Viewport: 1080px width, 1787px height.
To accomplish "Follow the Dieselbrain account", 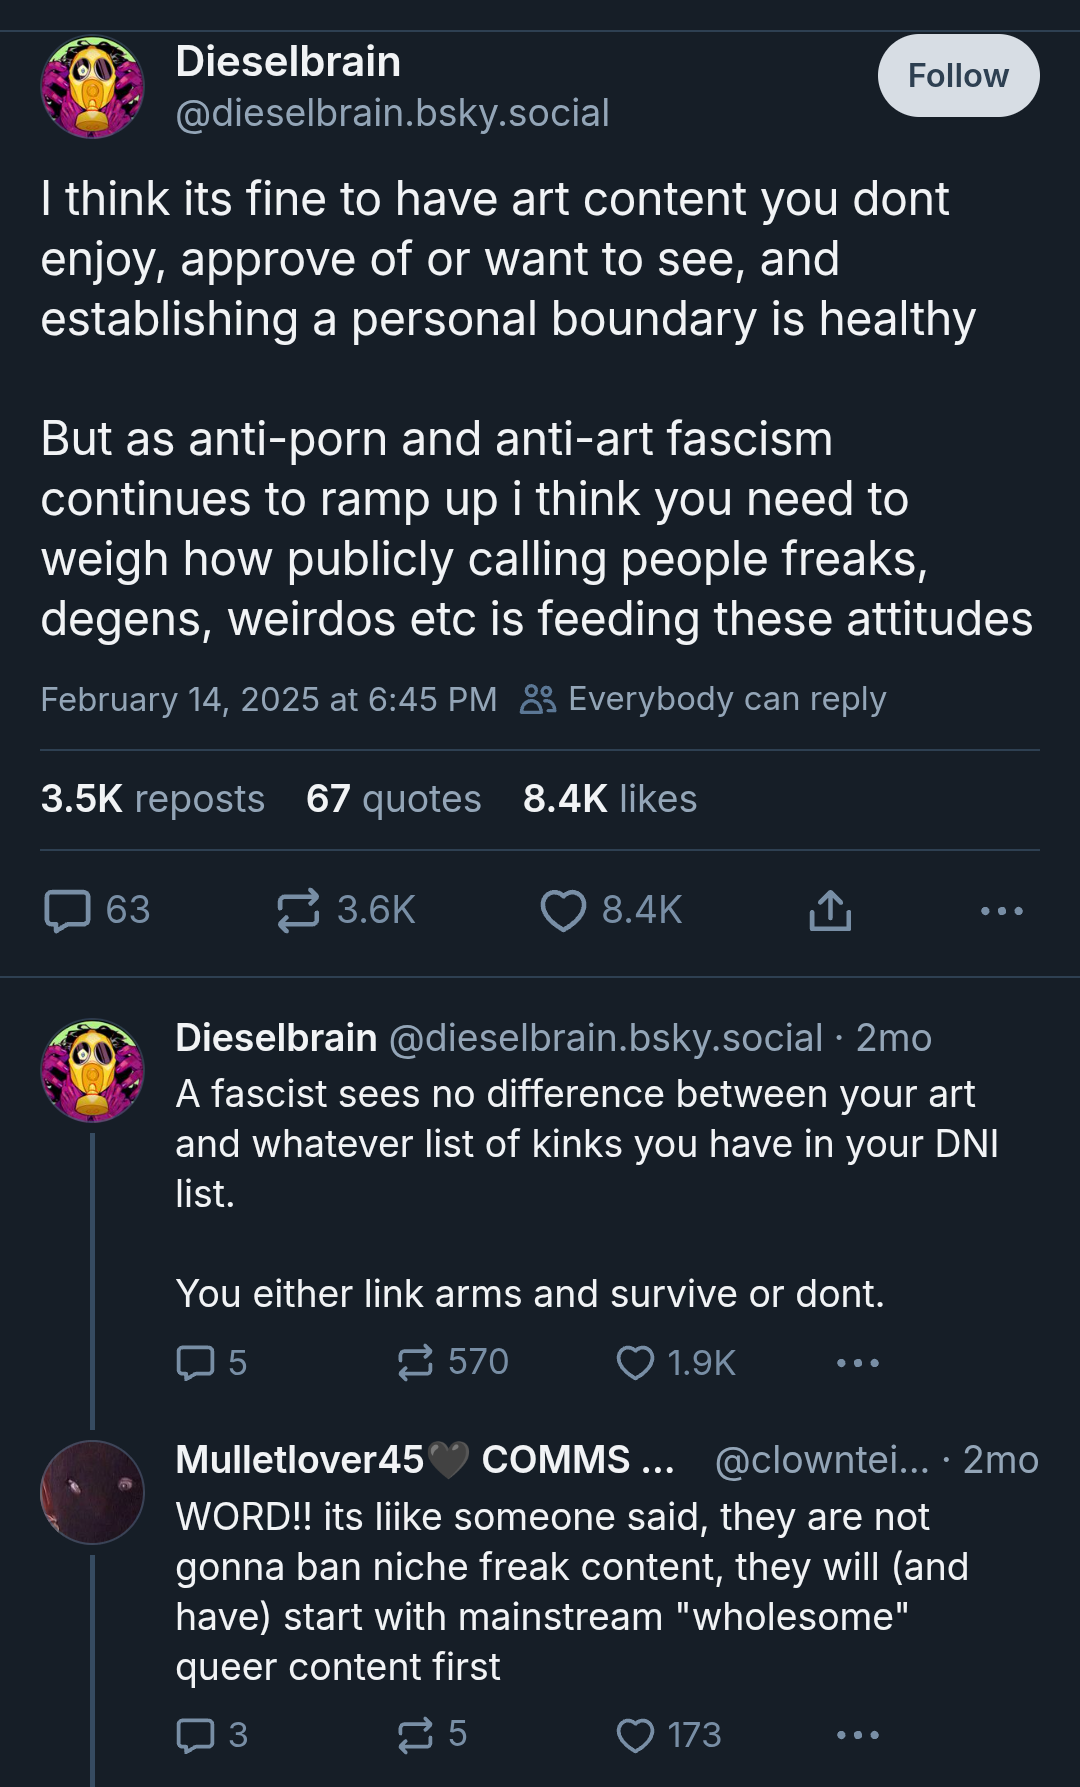I will [x=958, y=76].
